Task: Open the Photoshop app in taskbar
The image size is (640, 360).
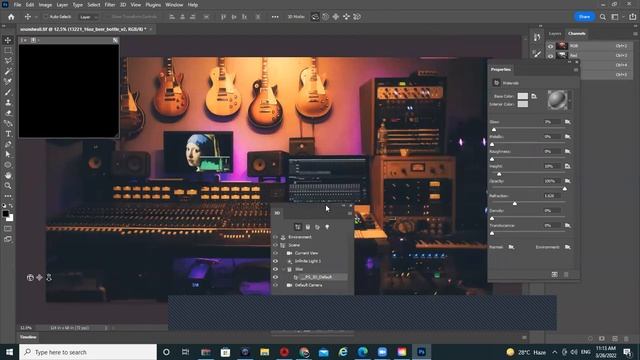Action: 422,351
